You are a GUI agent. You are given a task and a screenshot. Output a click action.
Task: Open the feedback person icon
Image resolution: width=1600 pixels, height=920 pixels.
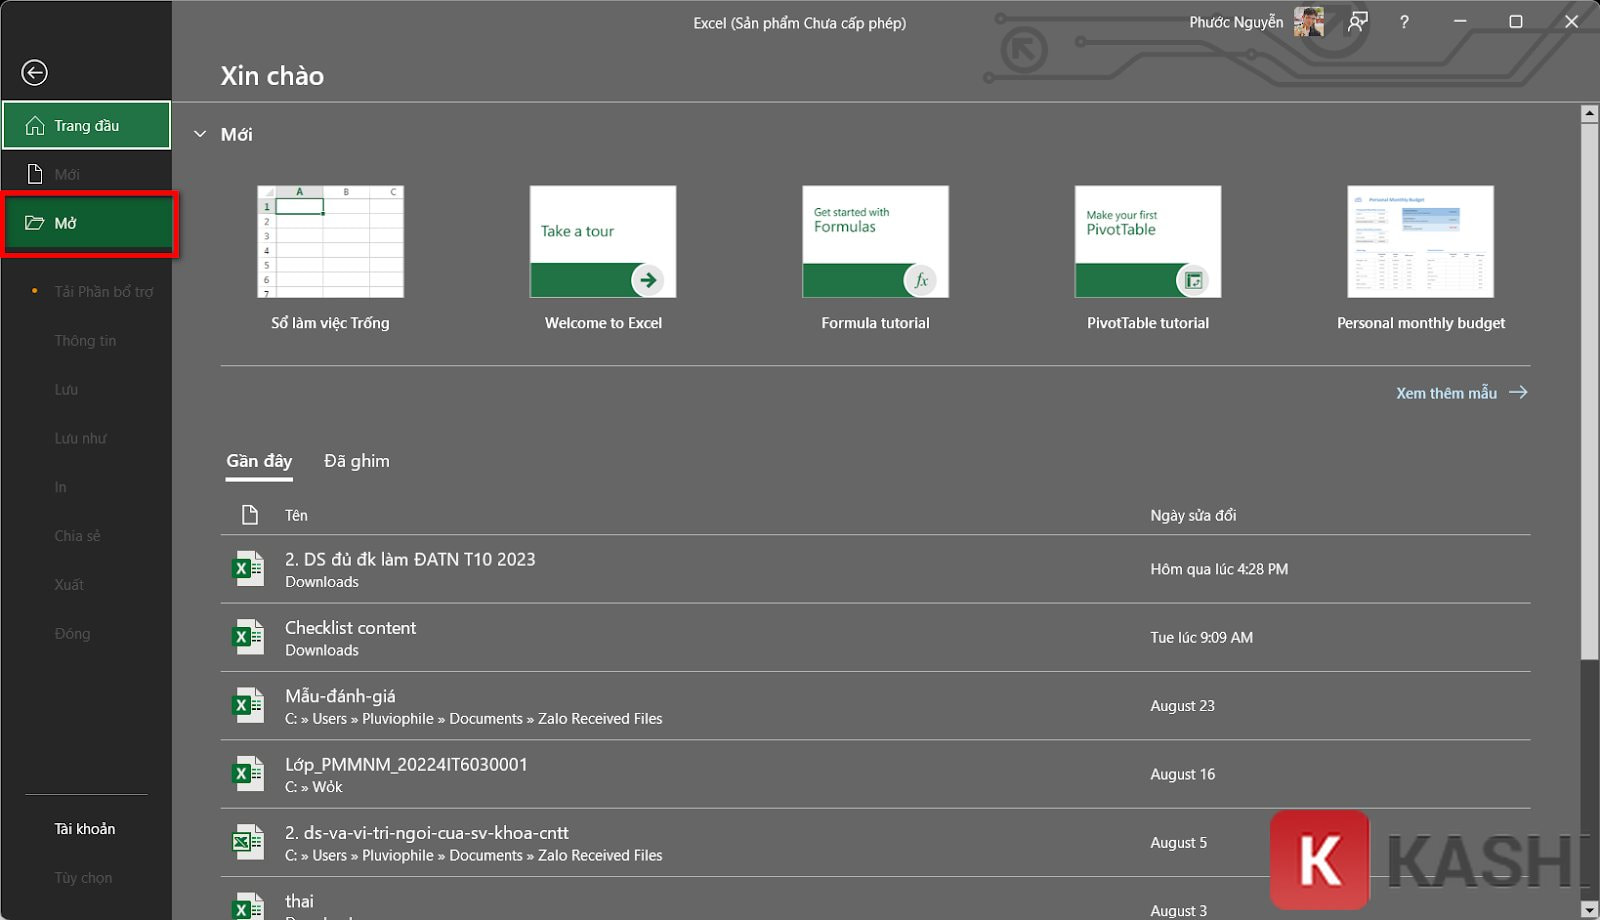tap(1357, 22)
